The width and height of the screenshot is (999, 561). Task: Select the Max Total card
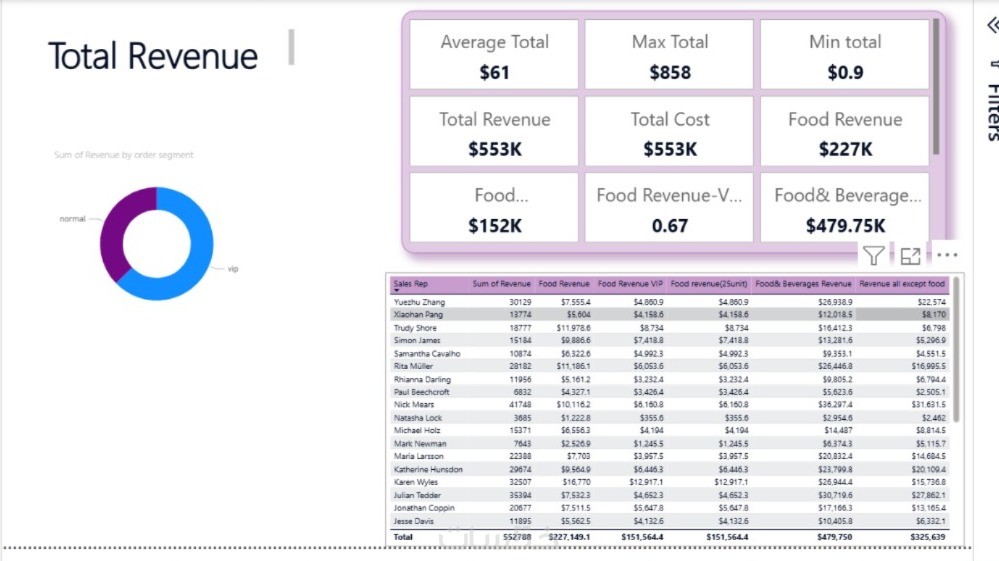click(669, 55)
